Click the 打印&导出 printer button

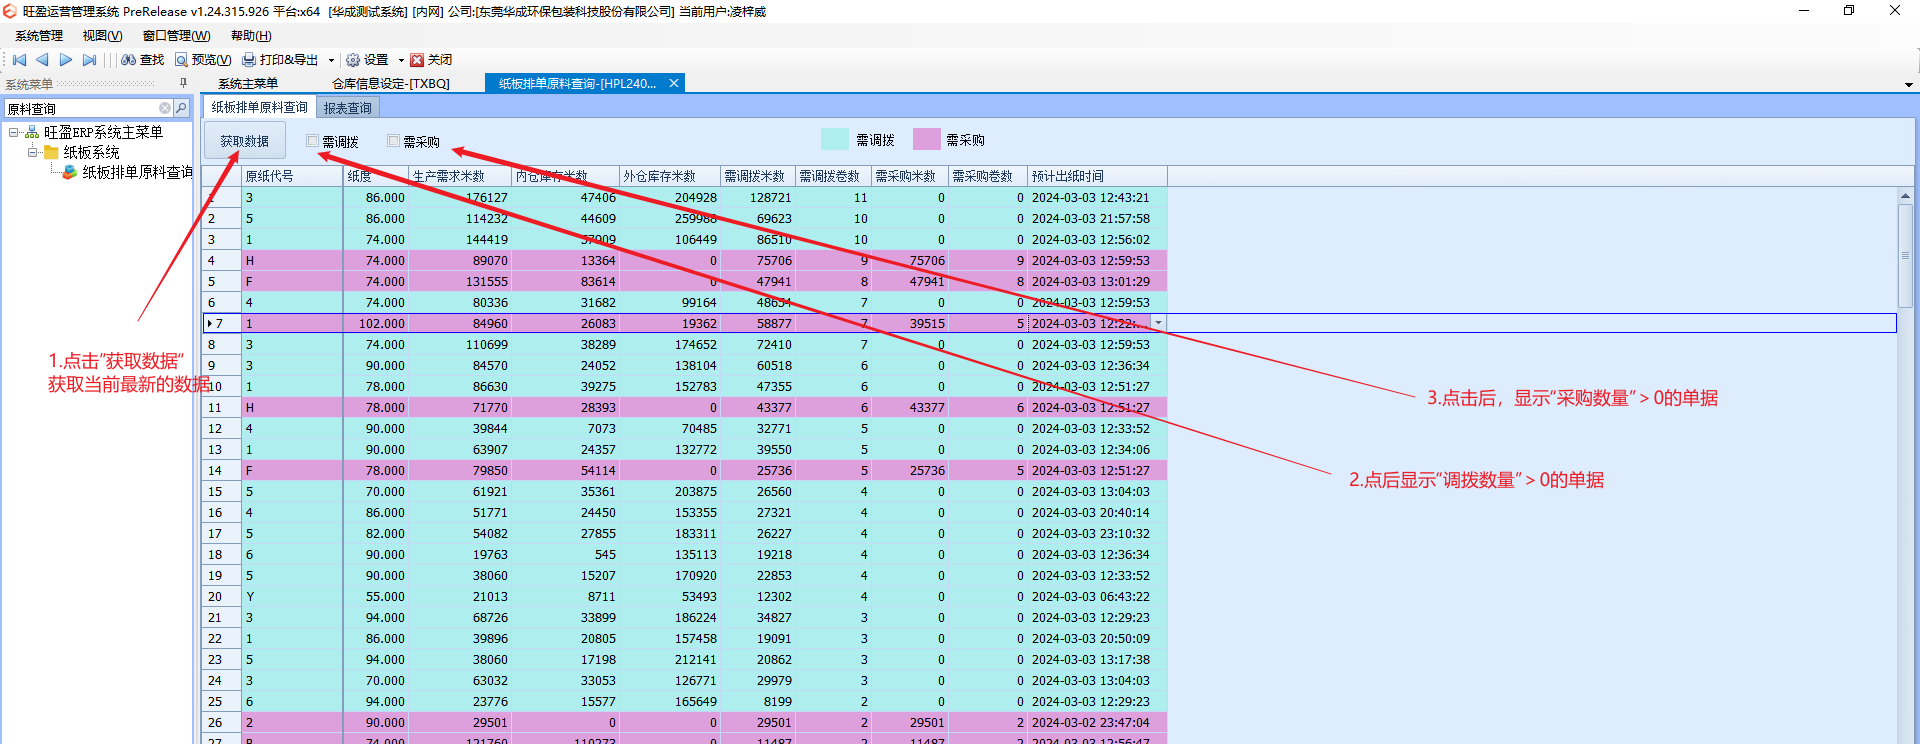point(280,60)
